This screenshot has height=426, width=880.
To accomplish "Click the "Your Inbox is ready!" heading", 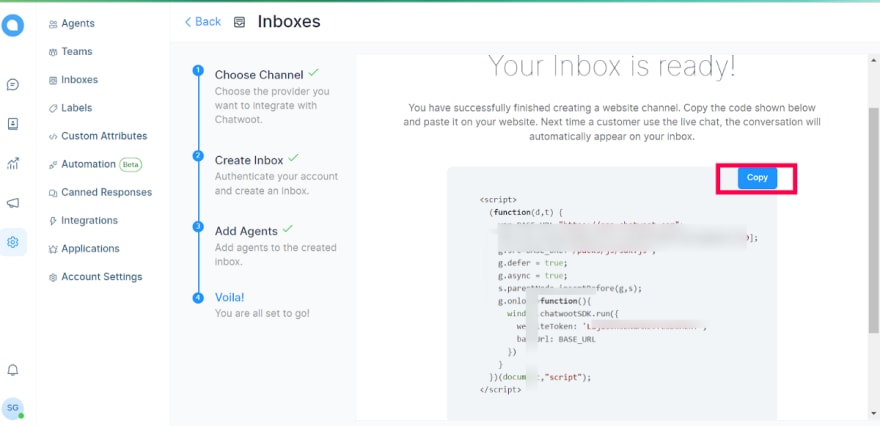I will (612, 67).
